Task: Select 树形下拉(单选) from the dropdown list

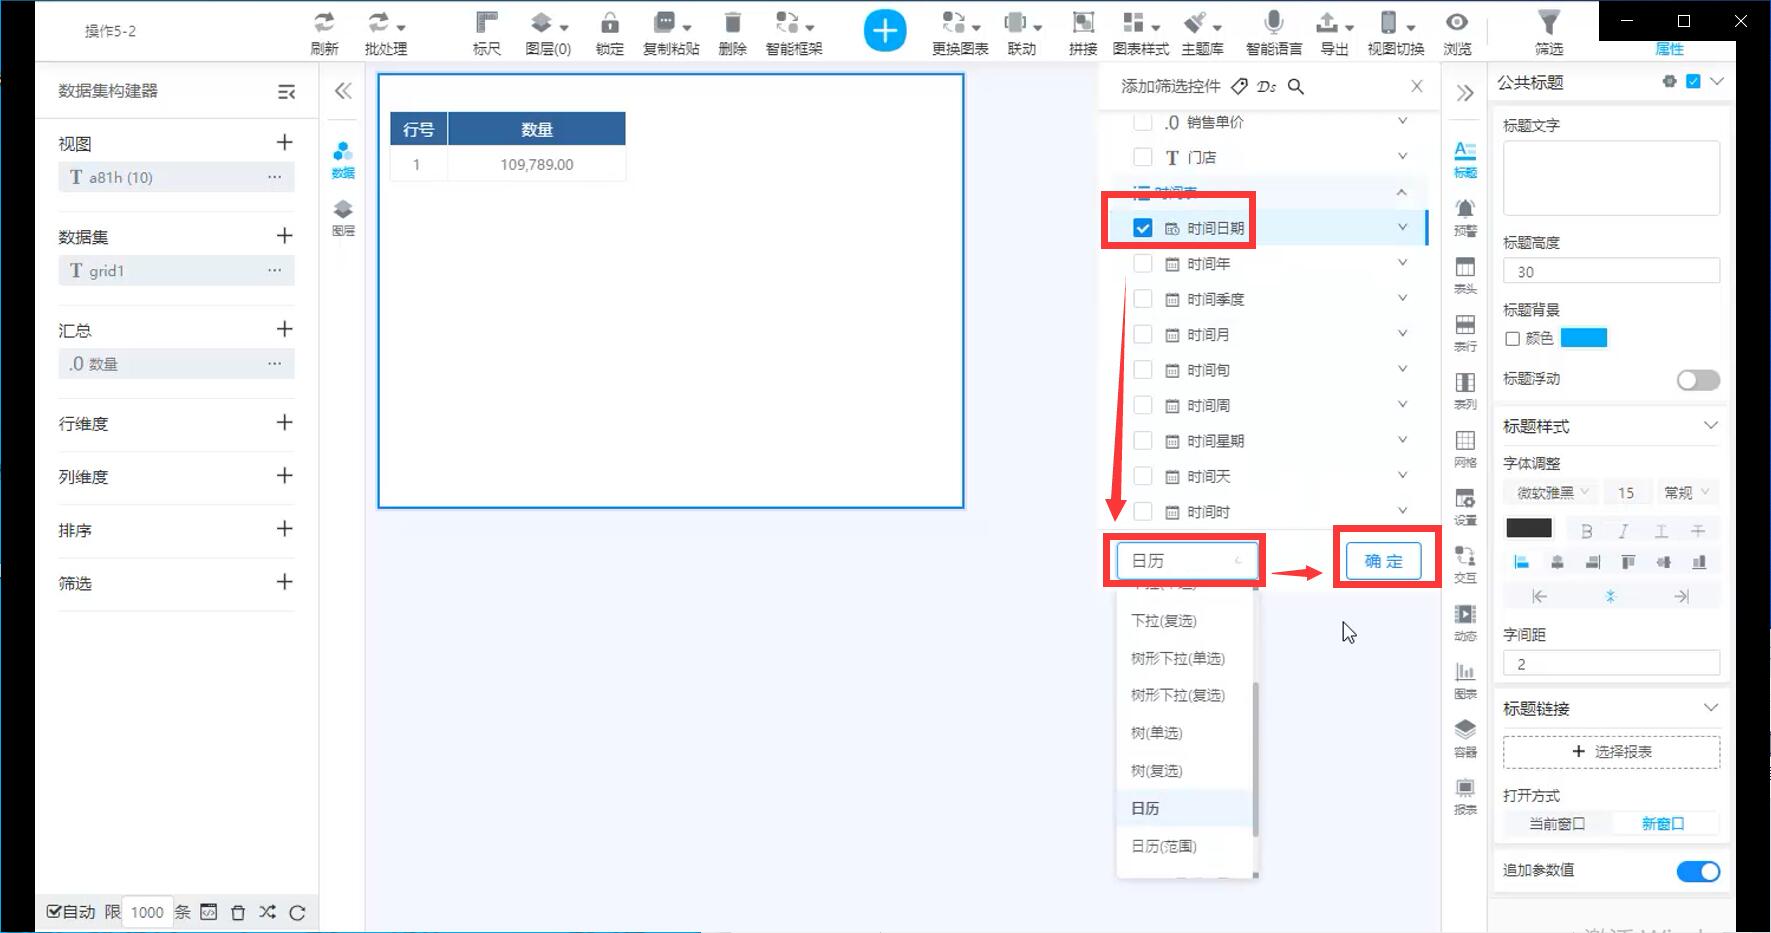Action: pyautogui.click(x=1185, y=658)
